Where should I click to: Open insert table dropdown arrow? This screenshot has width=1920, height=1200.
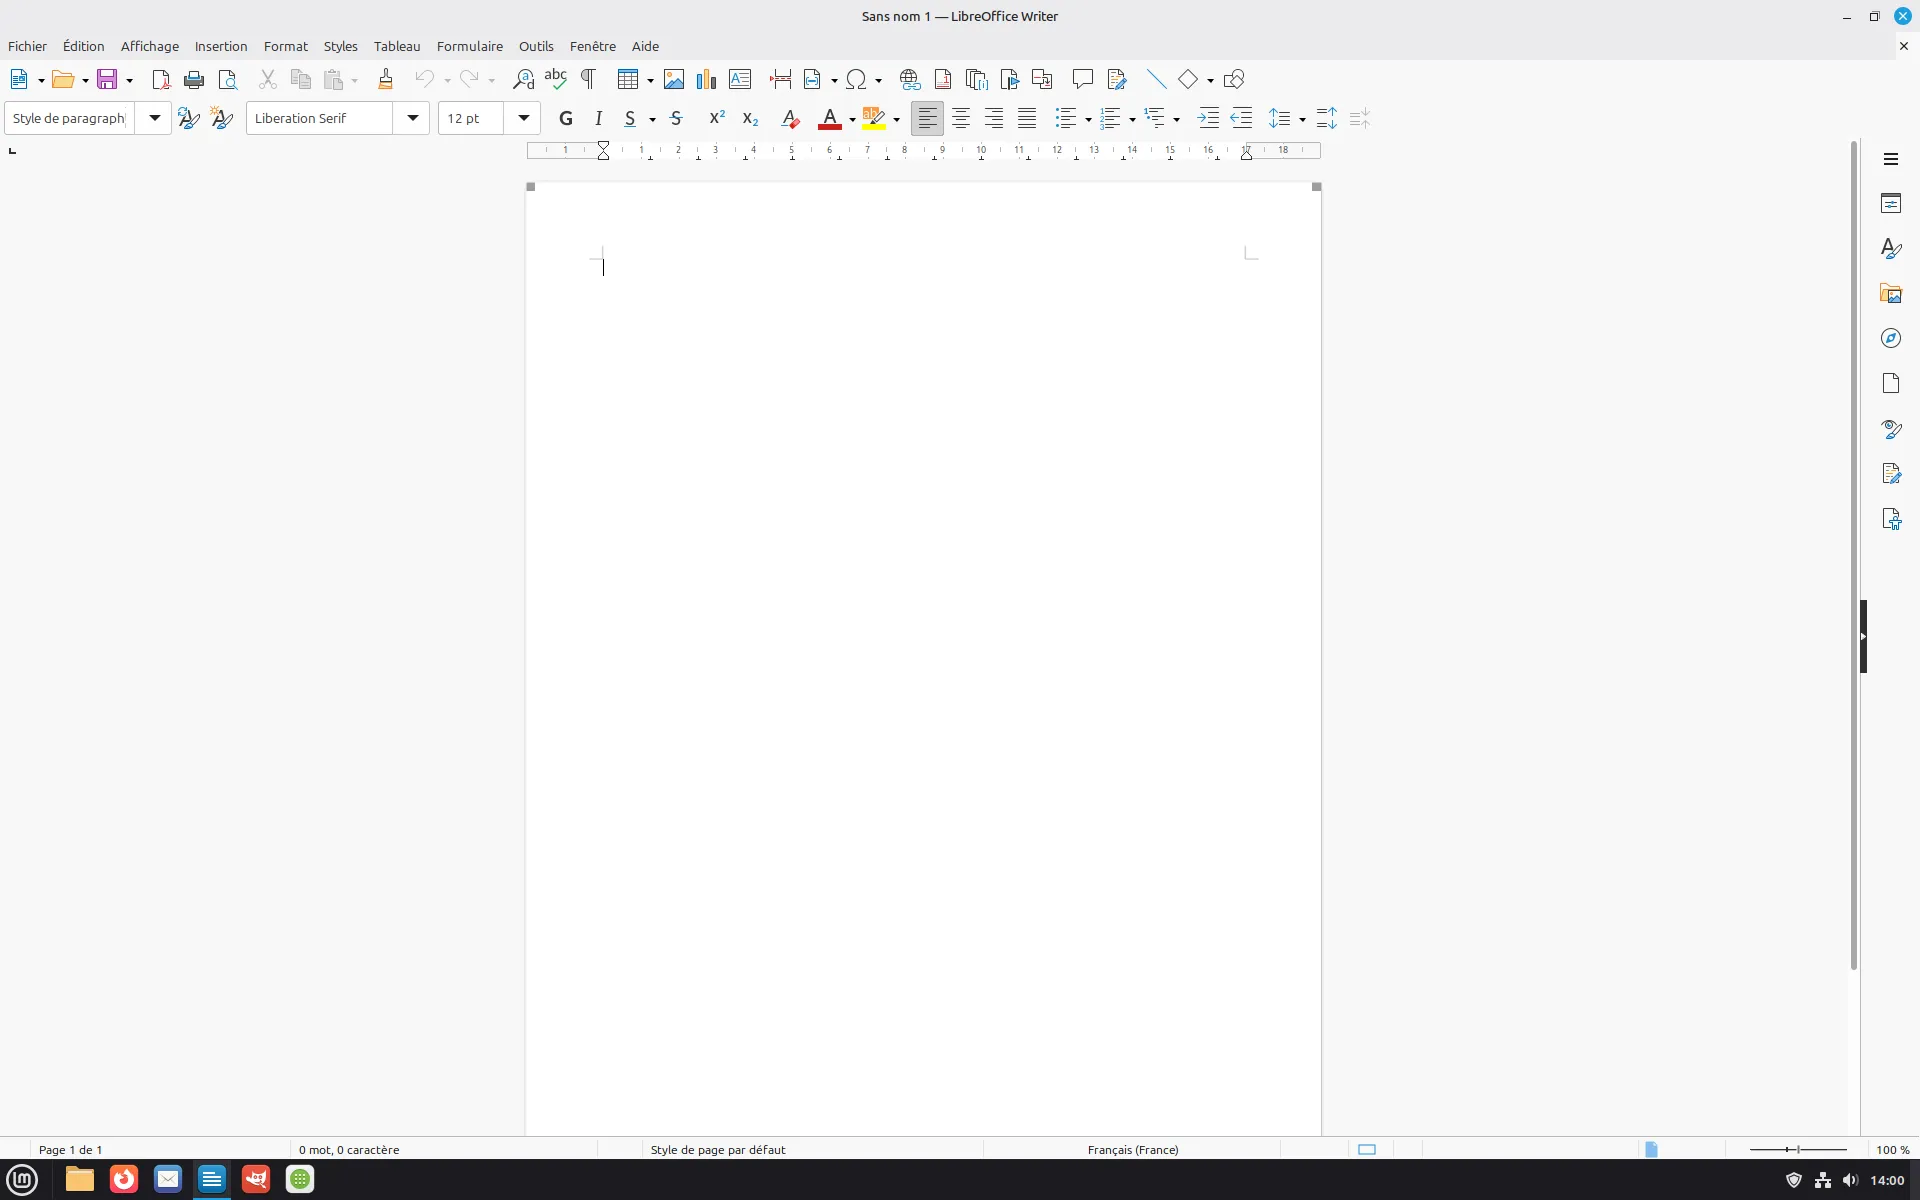coord(650,80)
